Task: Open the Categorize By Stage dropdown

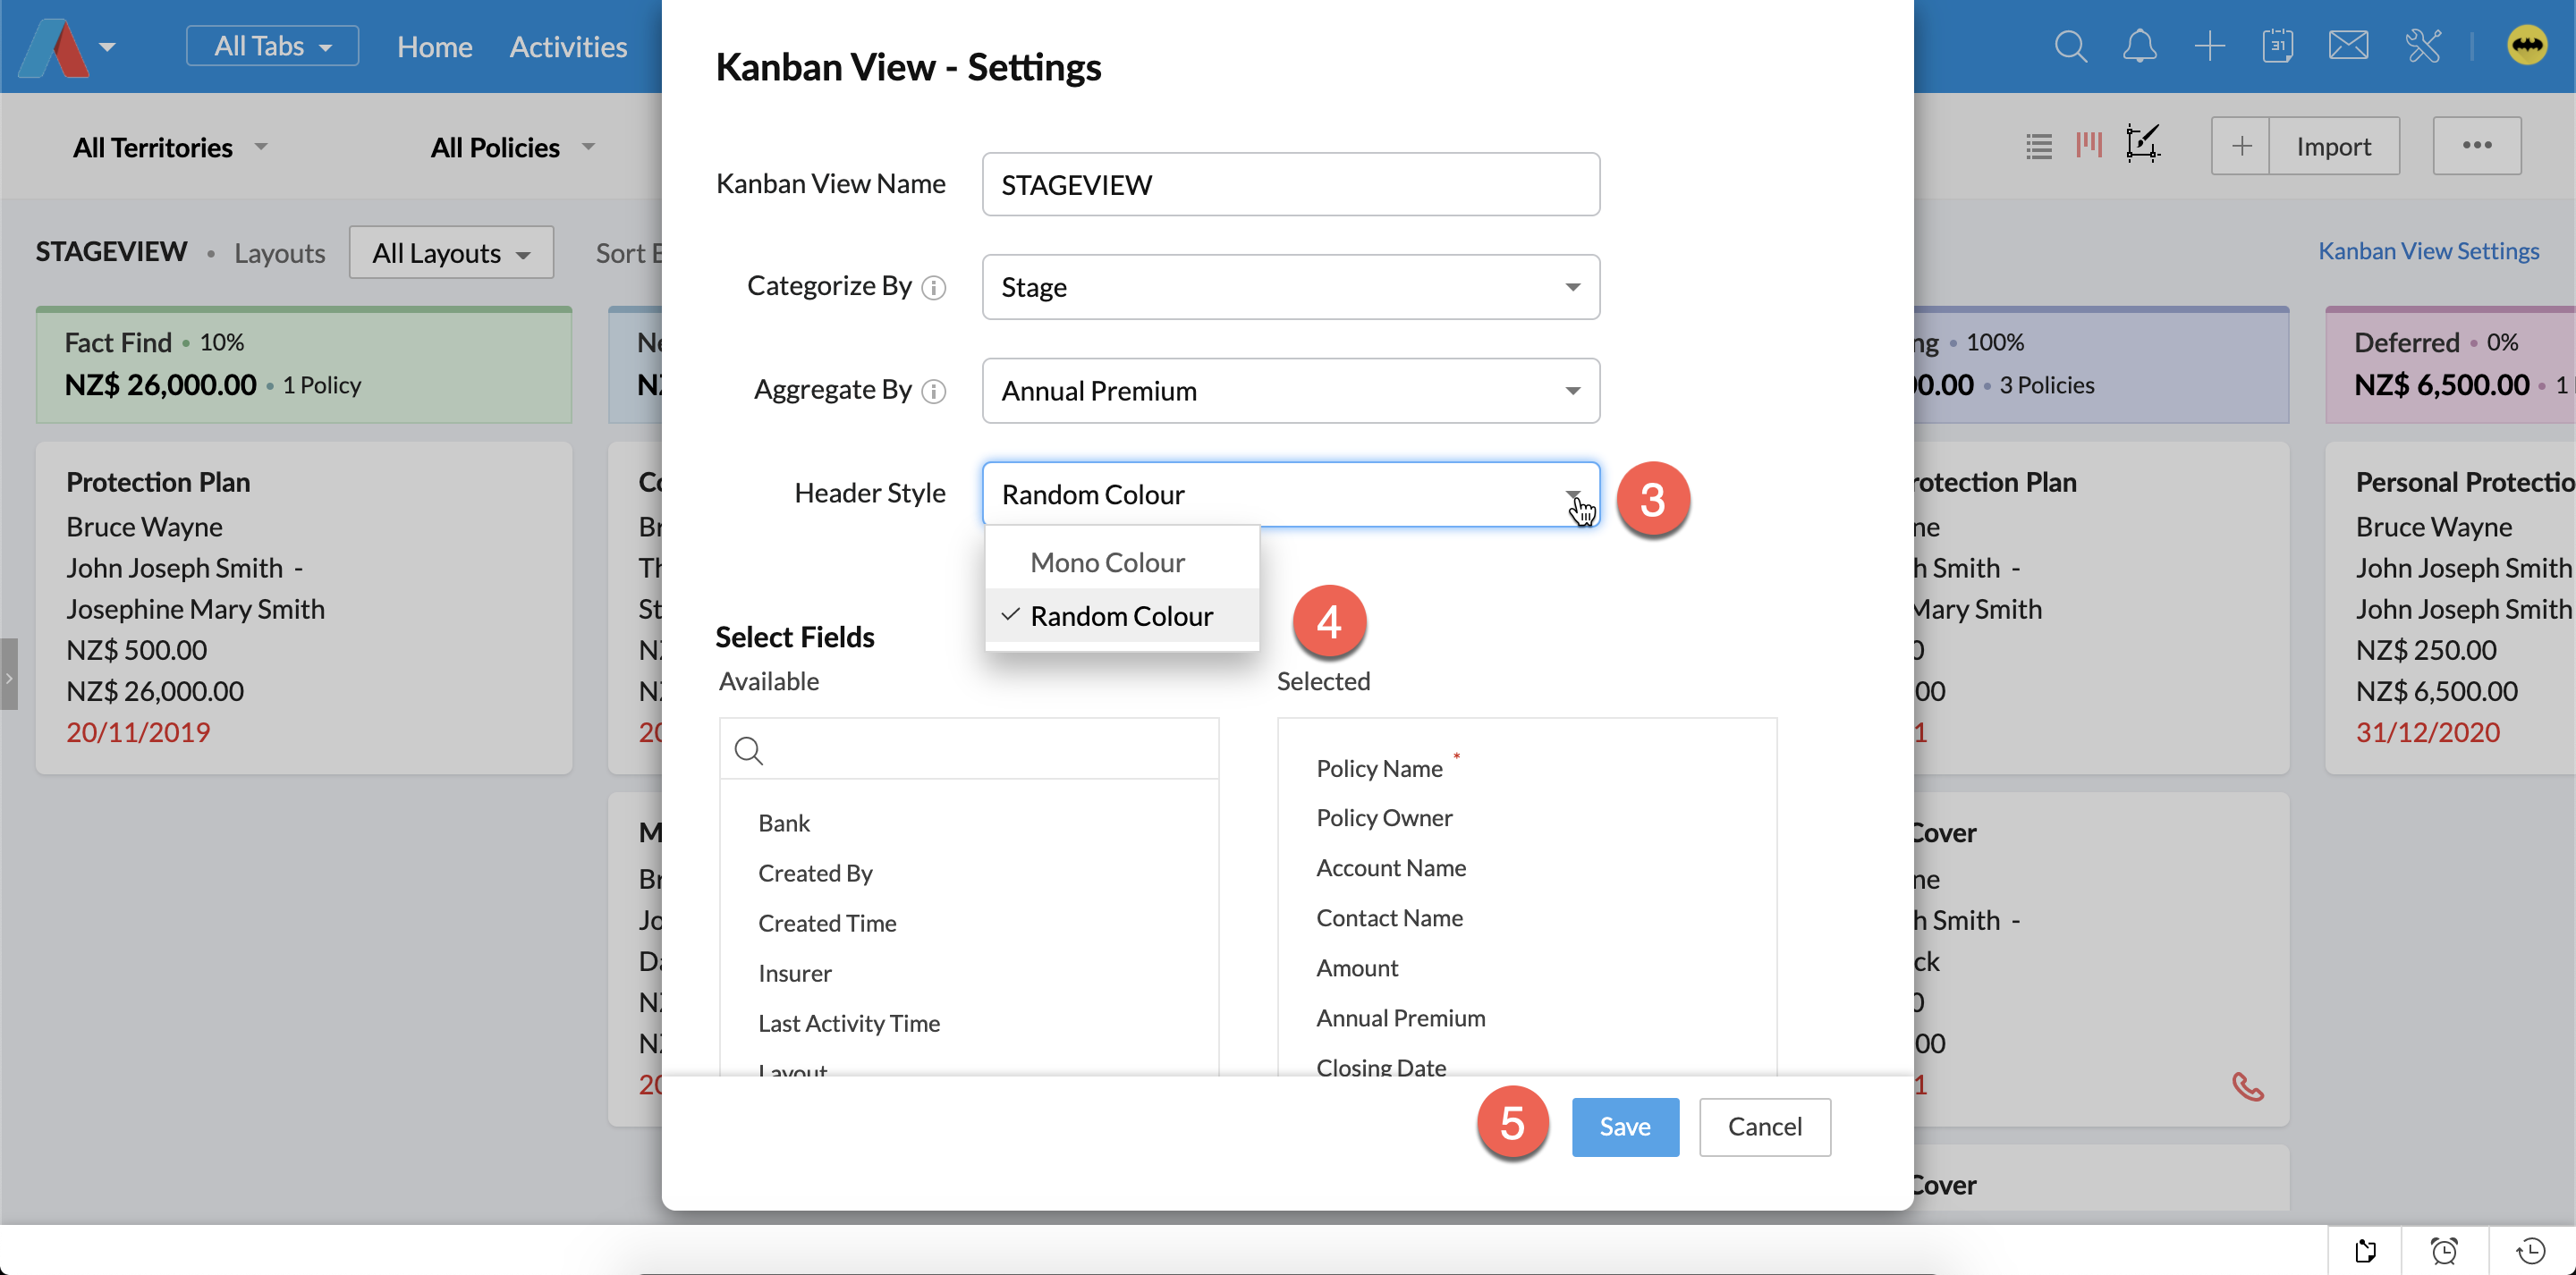Action: 1290,287
